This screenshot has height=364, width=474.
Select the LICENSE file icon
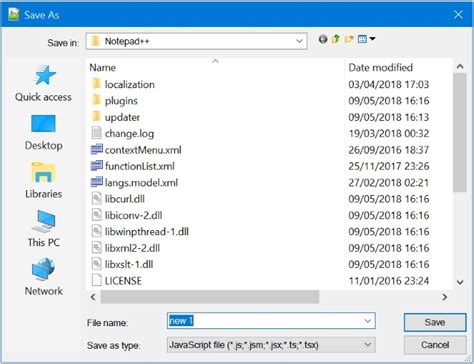tap(96, 280)
